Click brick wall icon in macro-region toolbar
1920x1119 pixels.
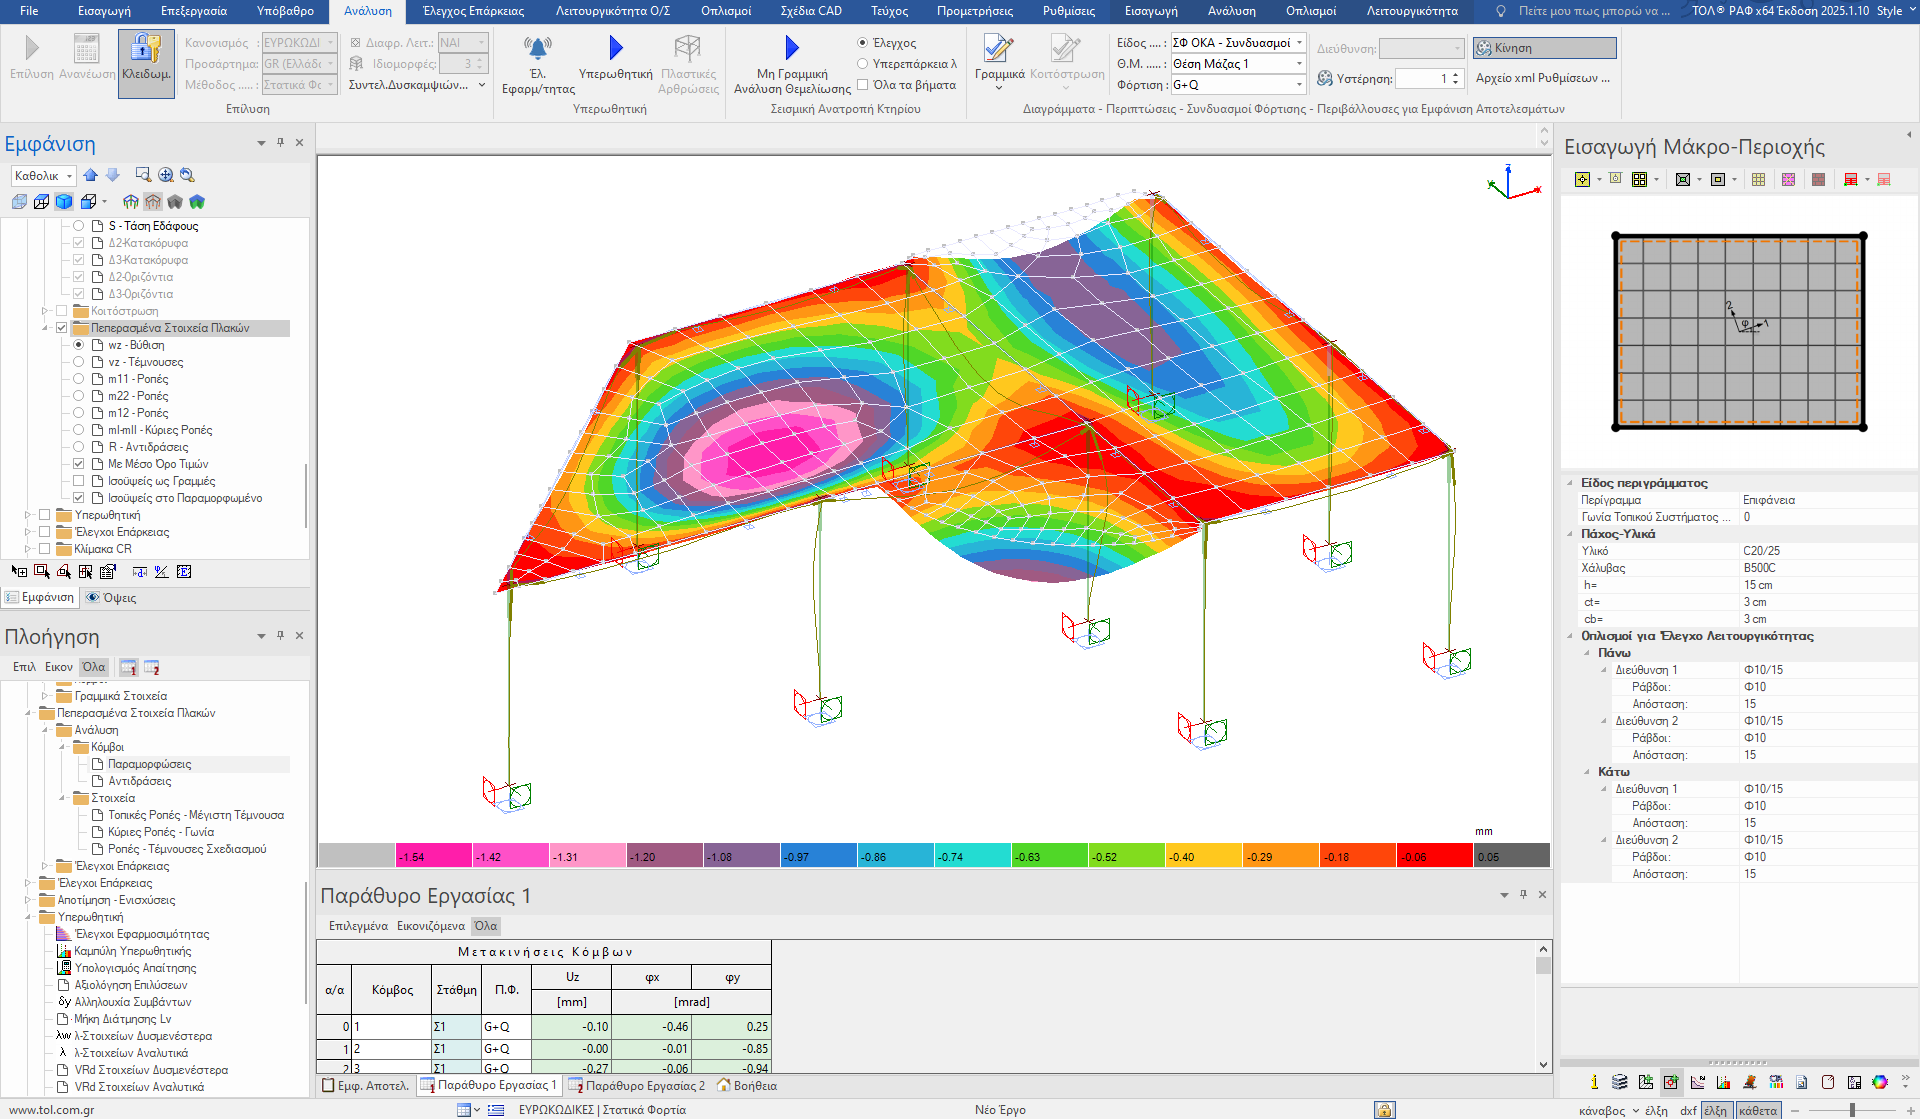[1818, 180]
